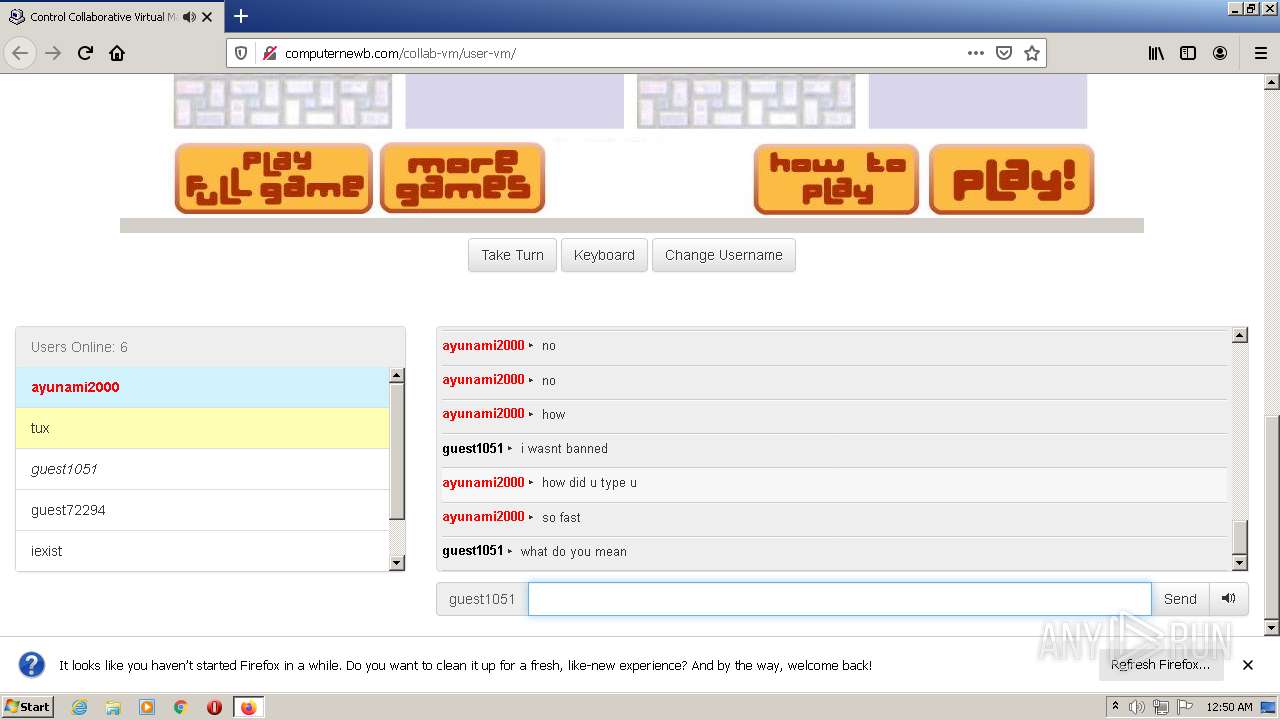The height and width of the screenshot is (720, 1280).
Task: Open the tracking protection shield icon
Action: click(241, 53)
